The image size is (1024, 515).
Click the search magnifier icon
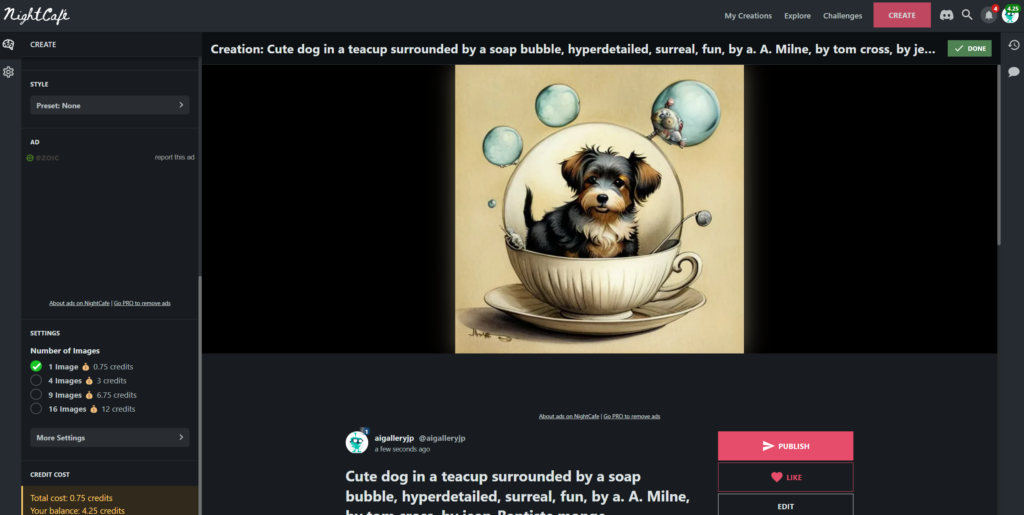[x=967, y=14]
